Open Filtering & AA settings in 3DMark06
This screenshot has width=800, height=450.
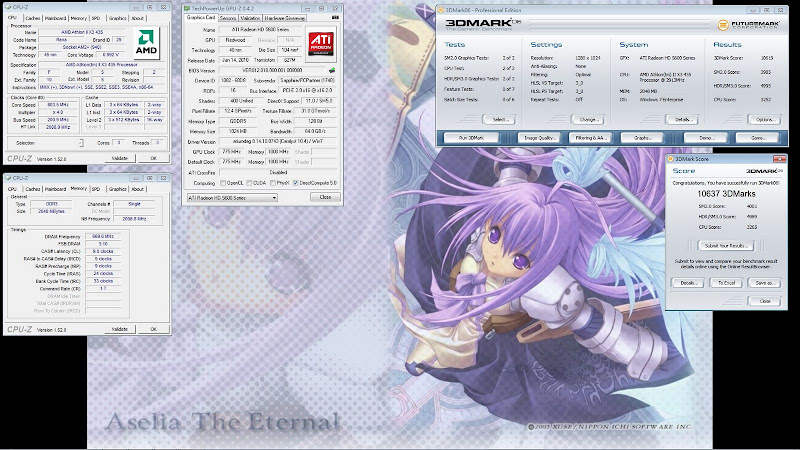click(590, 138)
